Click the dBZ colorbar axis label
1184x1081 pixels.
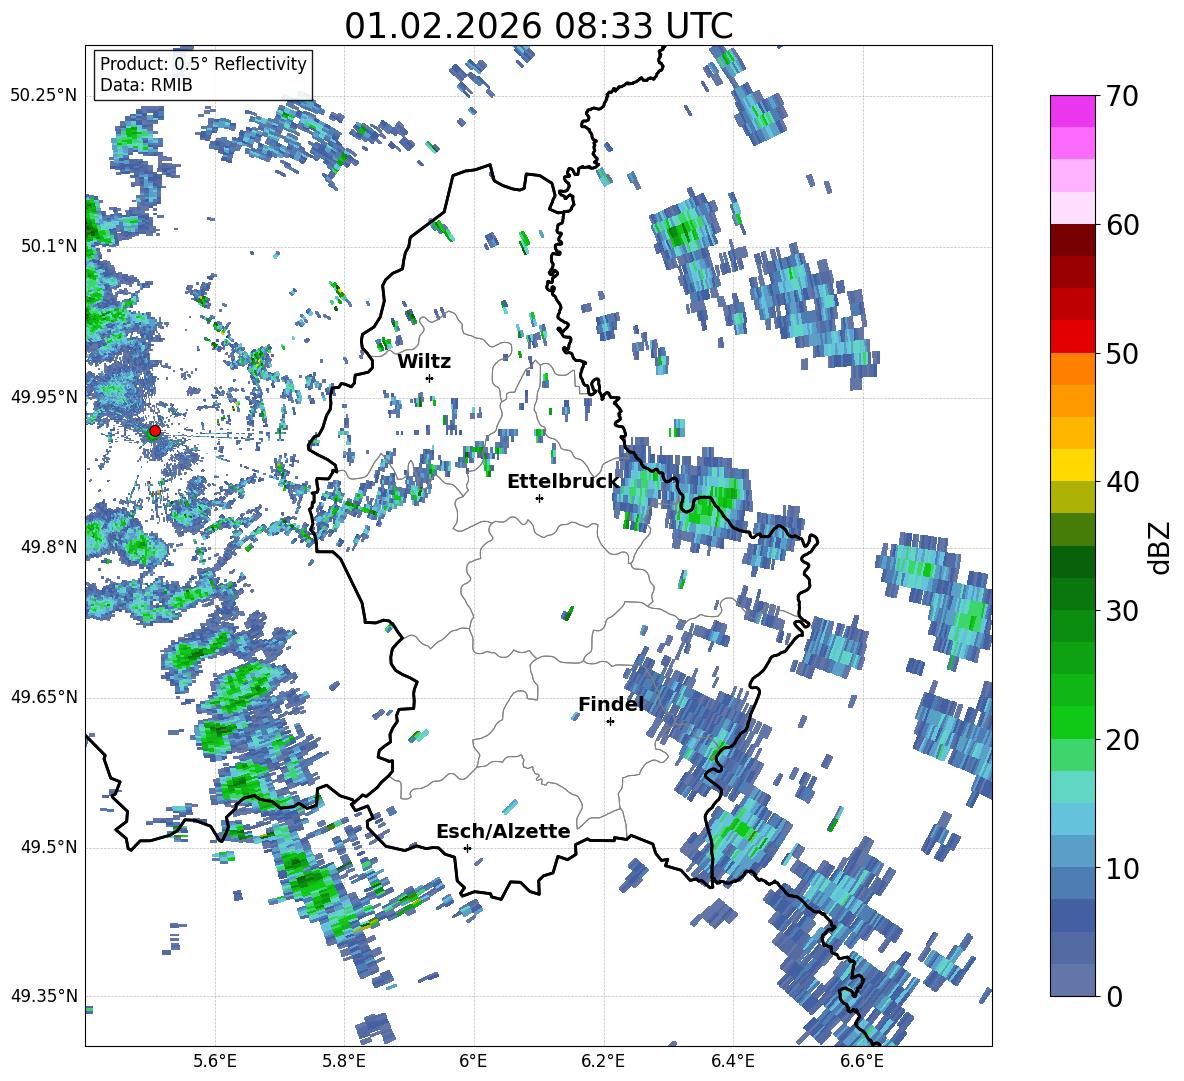1161,547
